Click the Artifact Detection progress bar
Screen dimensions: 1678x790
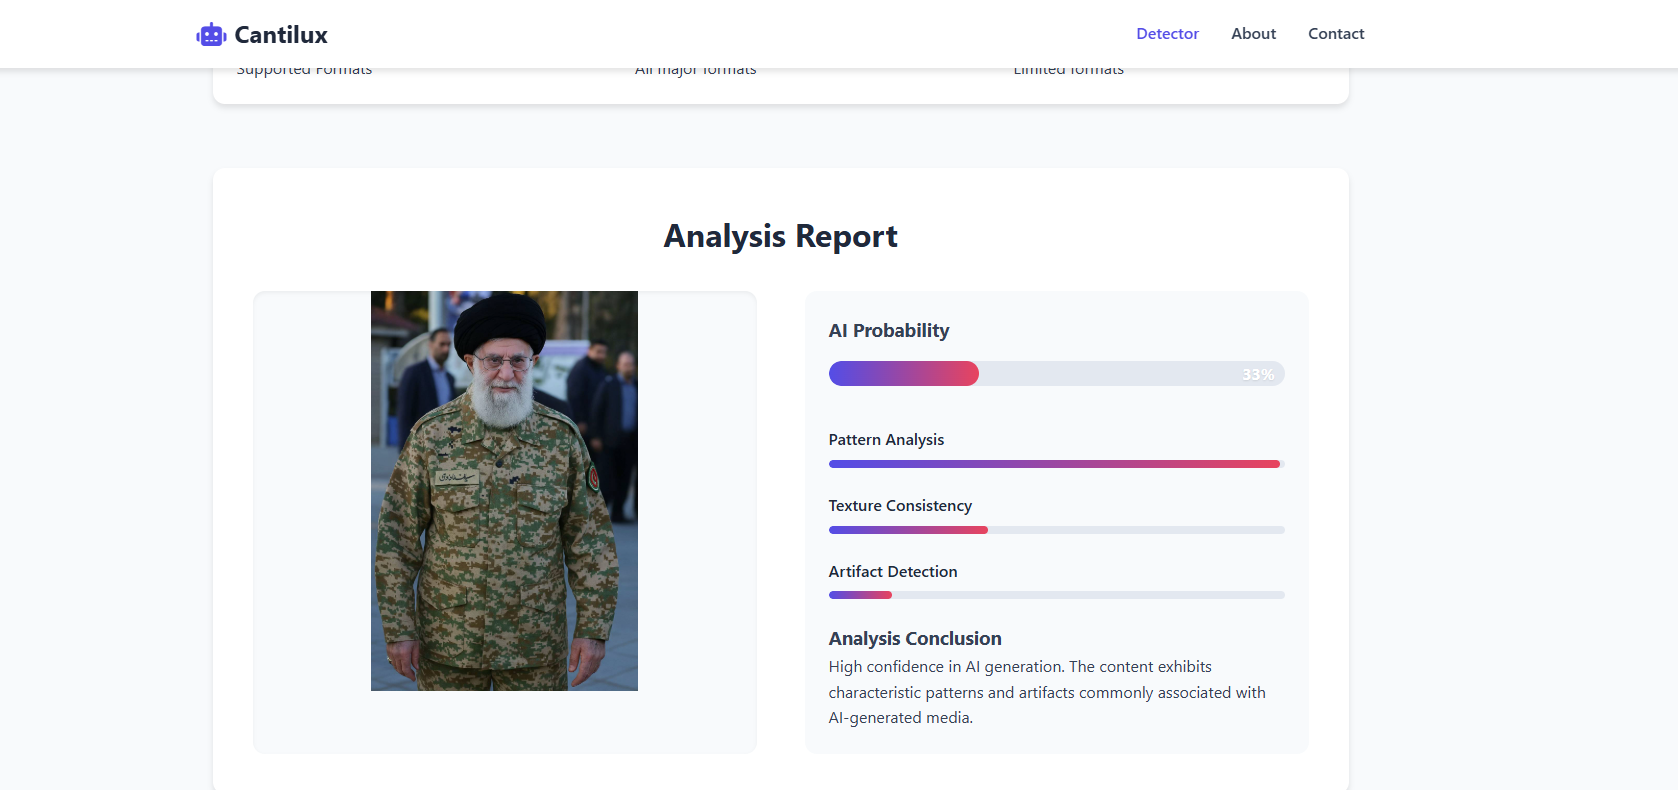click(x=1056, y=595)
